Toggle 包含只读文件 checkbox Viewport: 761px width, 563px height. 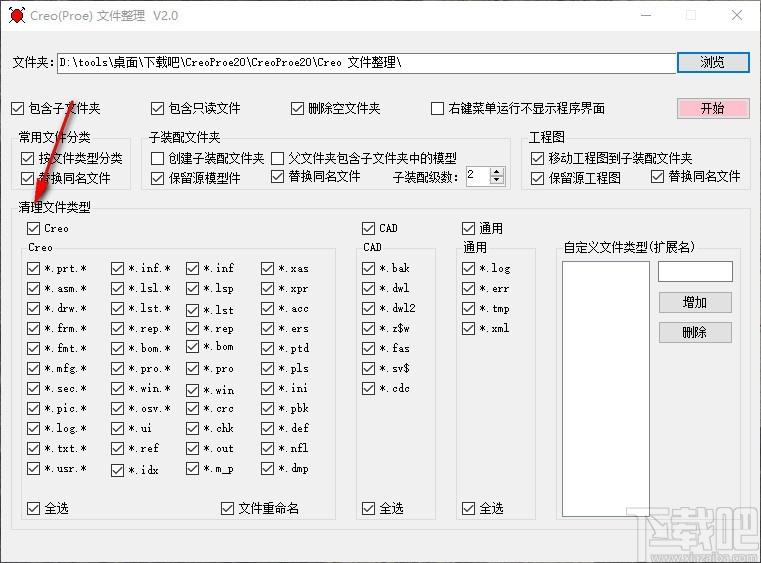157,108
